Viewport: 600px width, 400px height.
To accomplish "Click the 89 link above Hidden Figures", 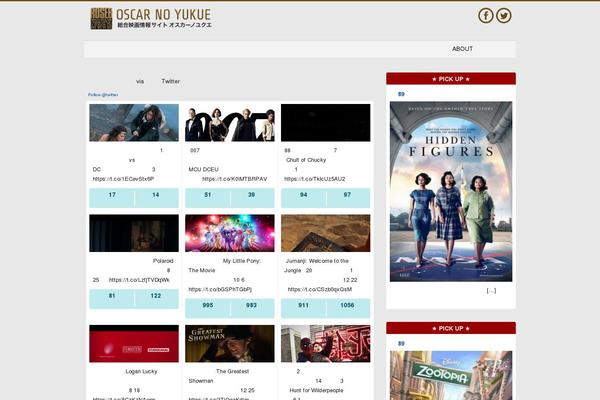I will point(401,94).
